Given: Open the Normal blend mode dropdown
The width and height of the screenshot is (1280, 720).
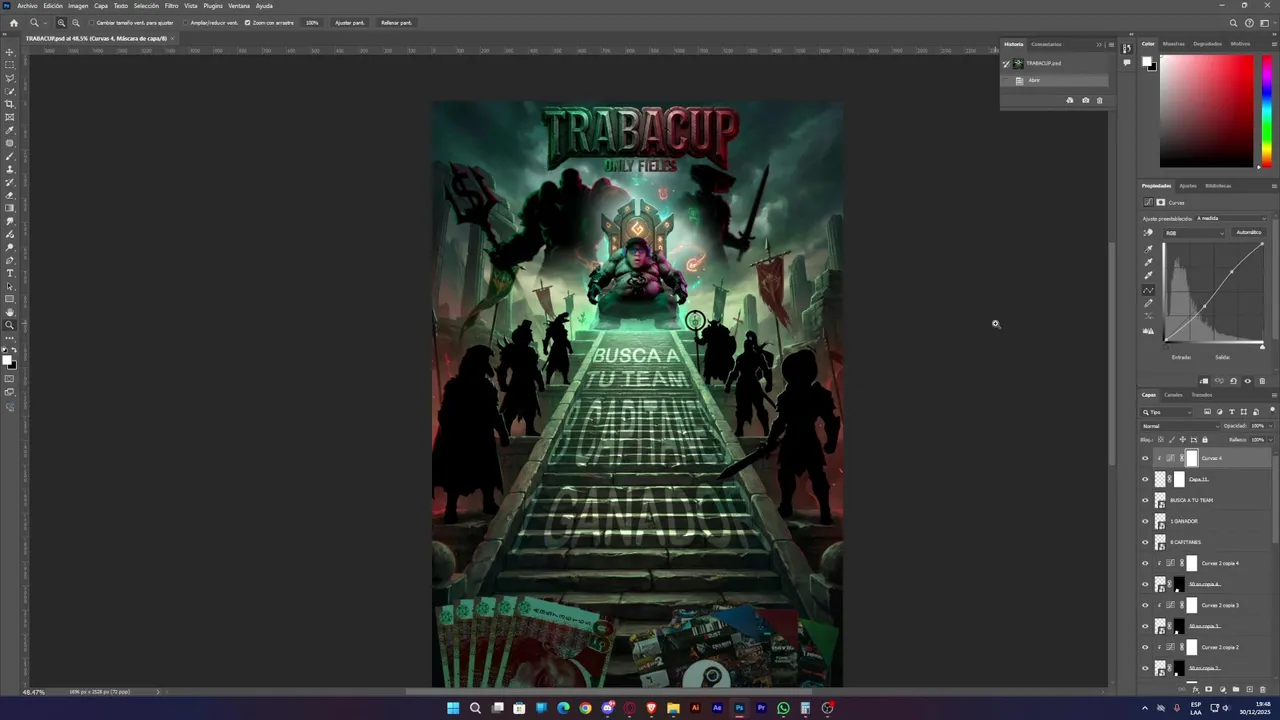Looking at the screenshot, I should [x=1180, y=426].
